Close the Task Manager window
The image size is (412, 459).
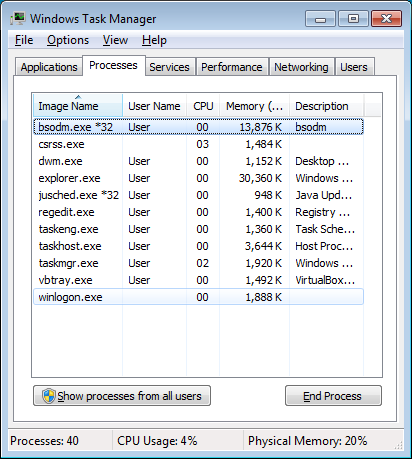pos(386,19)
